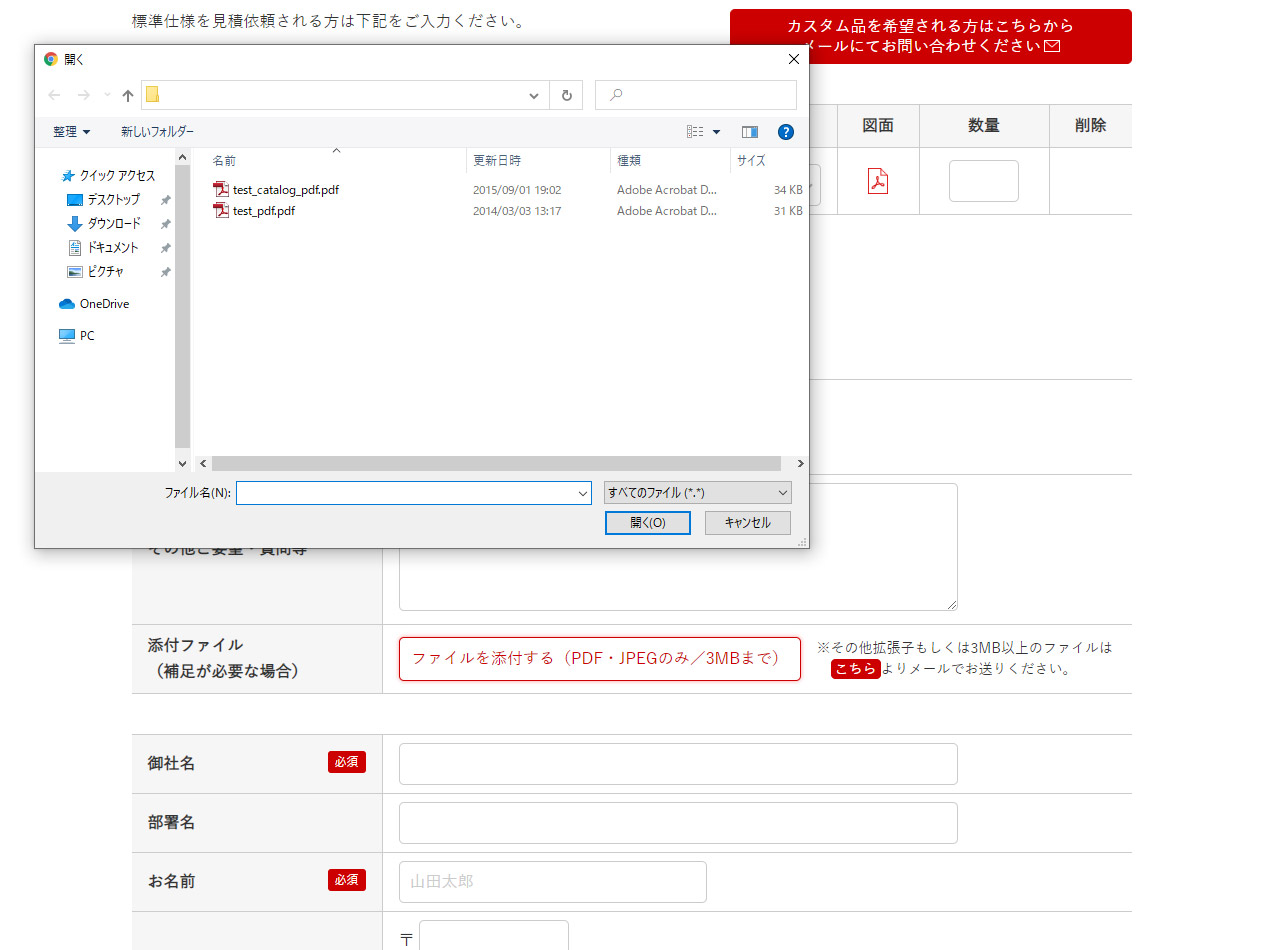
Task: Click the 数量 input box
Action: 984,181
